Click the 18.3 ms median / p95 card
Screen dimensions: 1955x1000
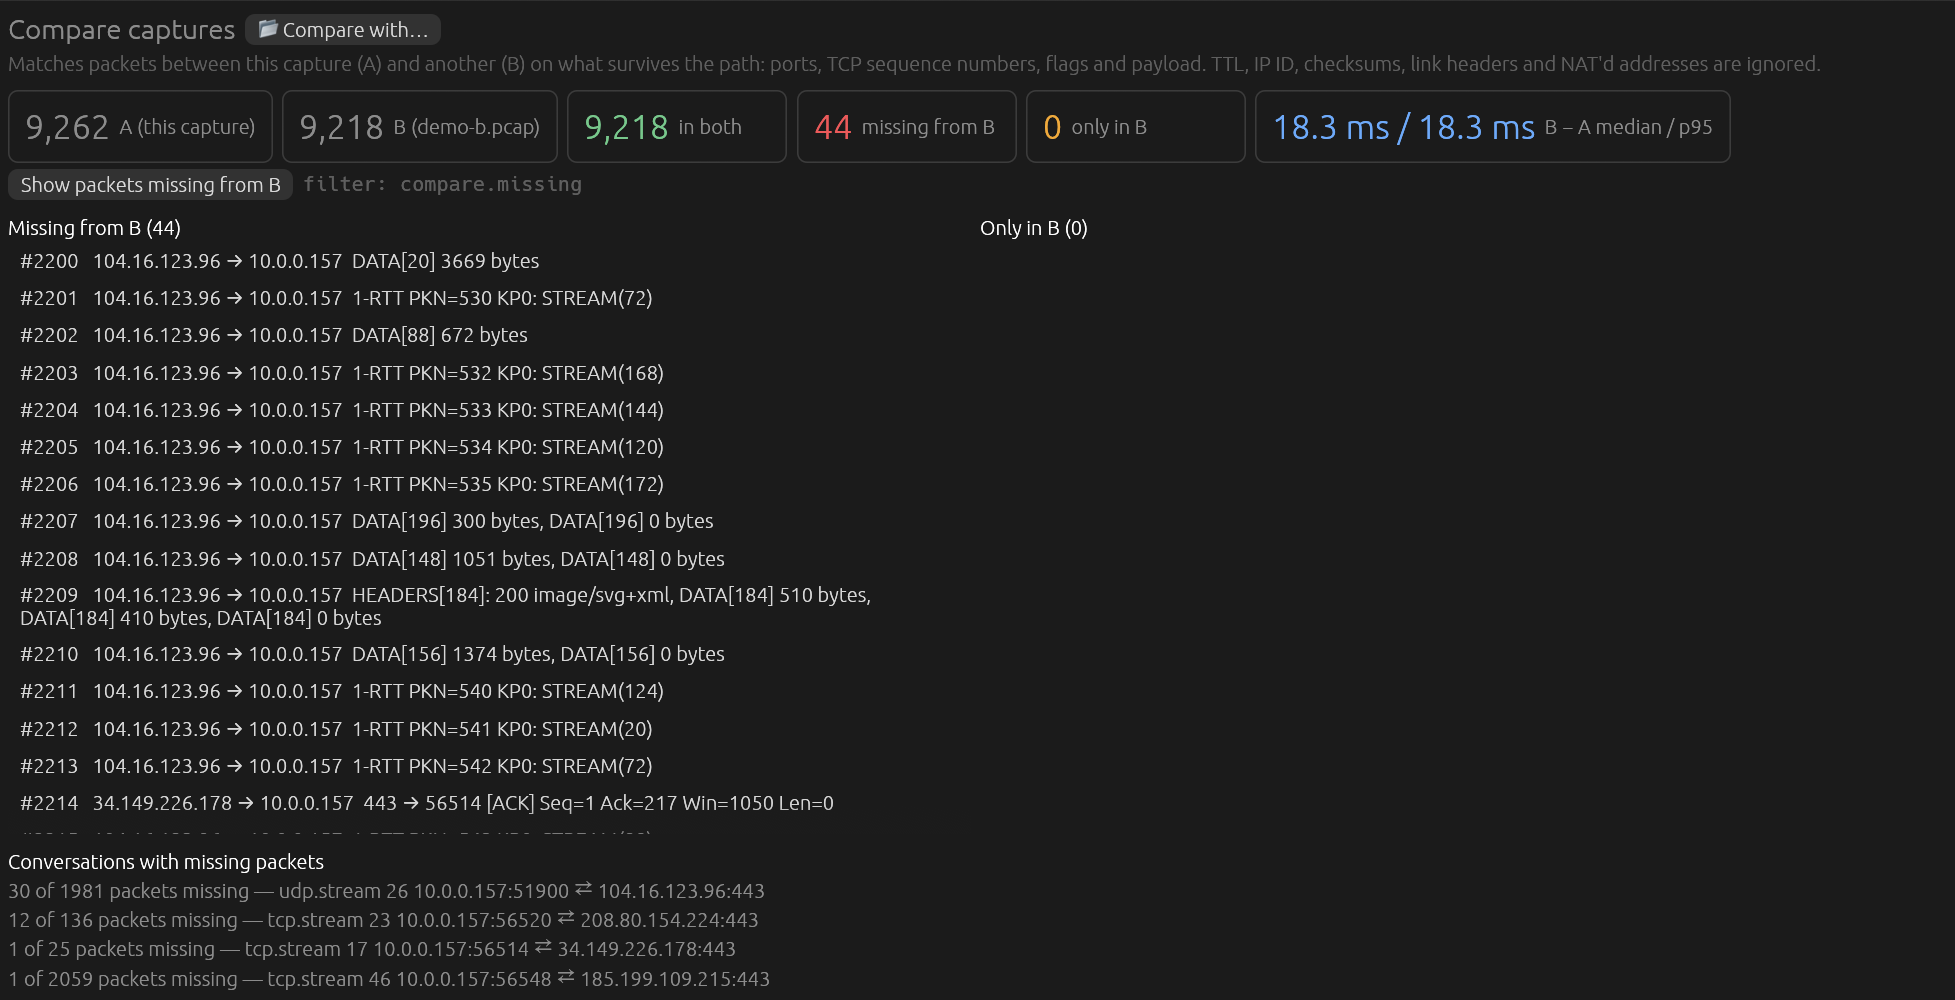coord(1493,127)
